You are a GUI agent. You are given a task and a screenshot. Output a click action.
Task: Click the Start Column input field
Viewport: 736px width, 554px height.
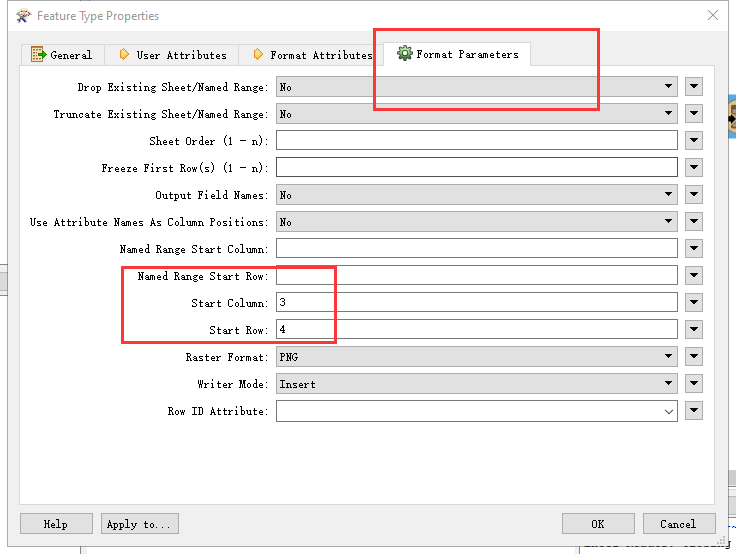click(x=476, y=302)
